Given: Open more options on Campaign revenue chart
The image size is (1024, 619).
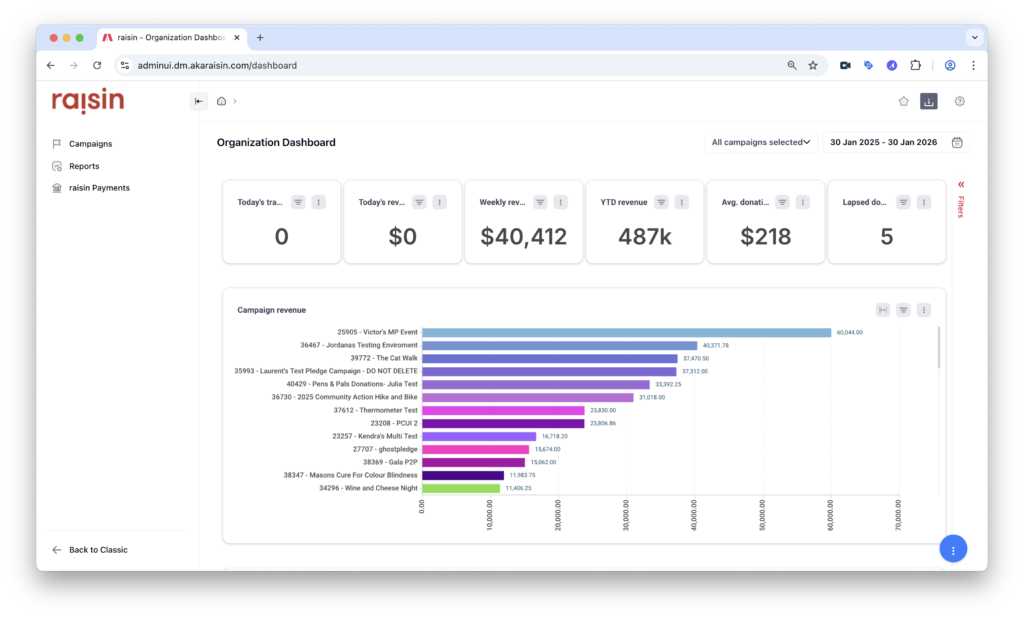Looking at the screenshot, I should tap(923, 310).
